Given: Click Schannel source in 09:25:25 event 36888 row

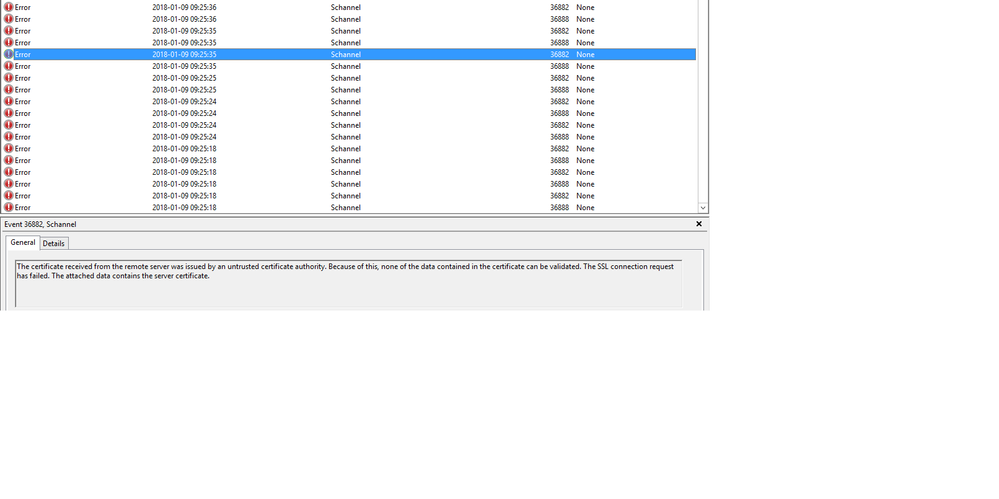Looking at the screenshot, I should point(345,90).
